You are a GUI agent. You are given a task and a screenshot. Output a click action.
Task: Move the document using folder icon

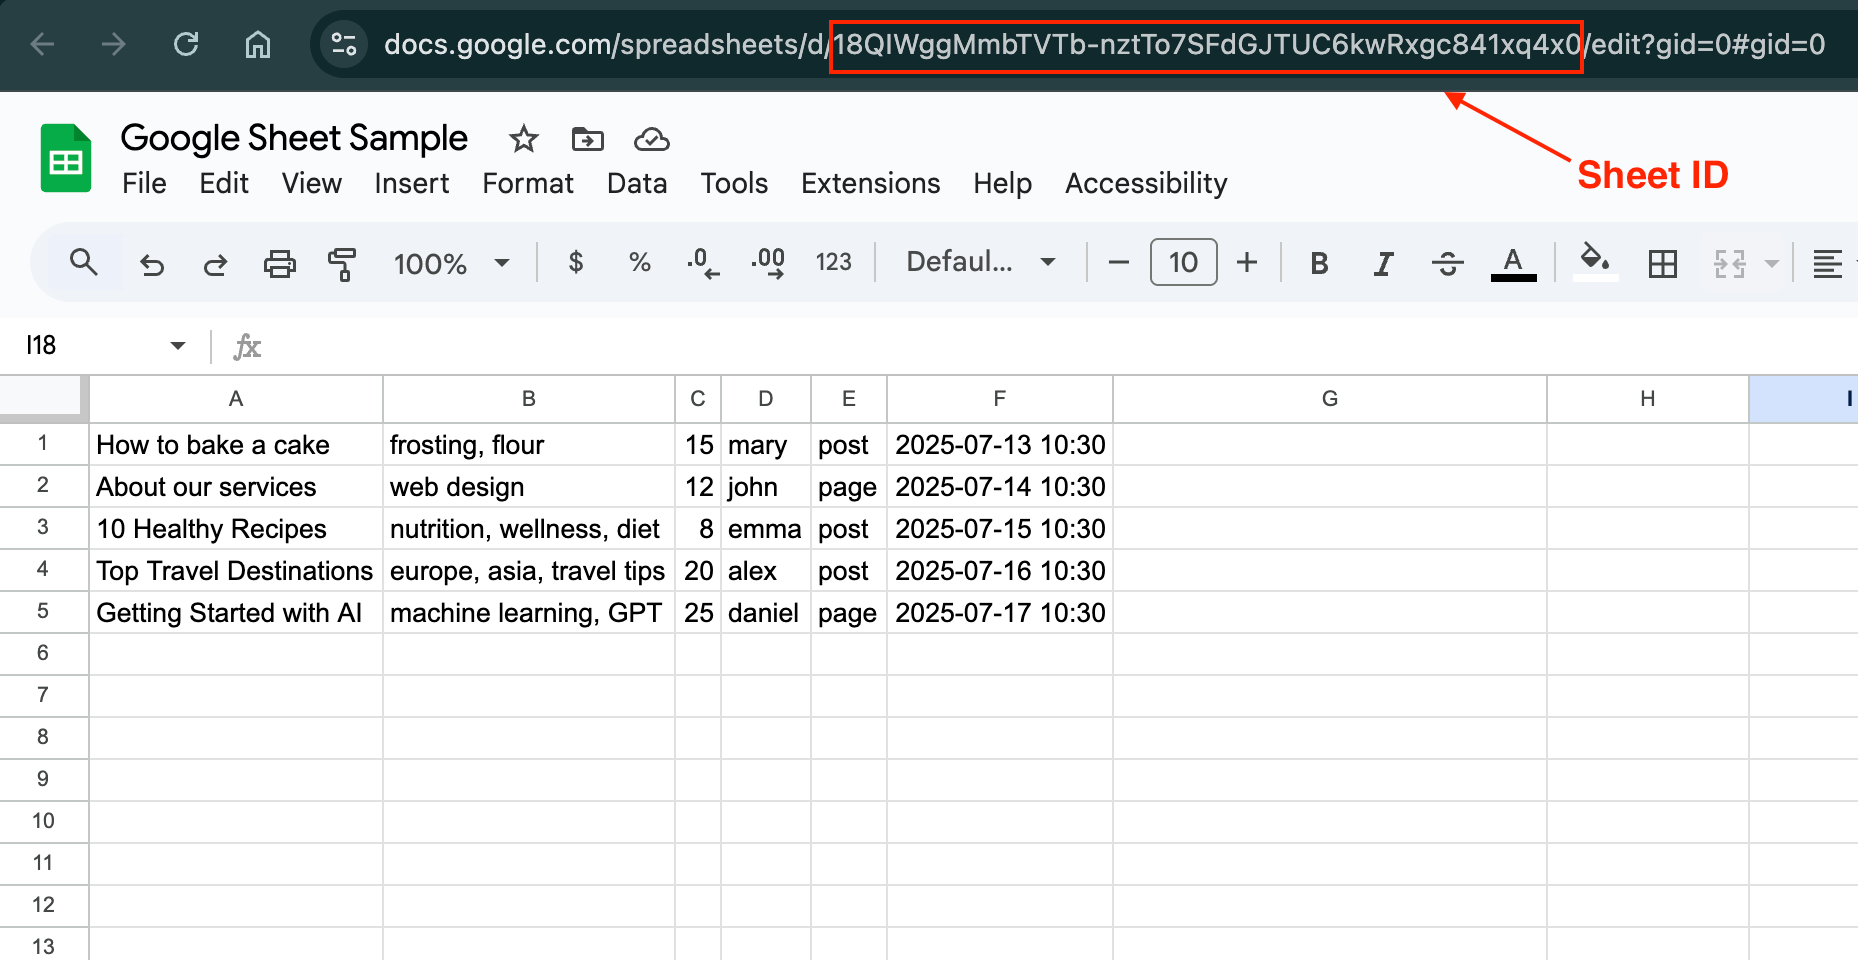tap(588, 139)
